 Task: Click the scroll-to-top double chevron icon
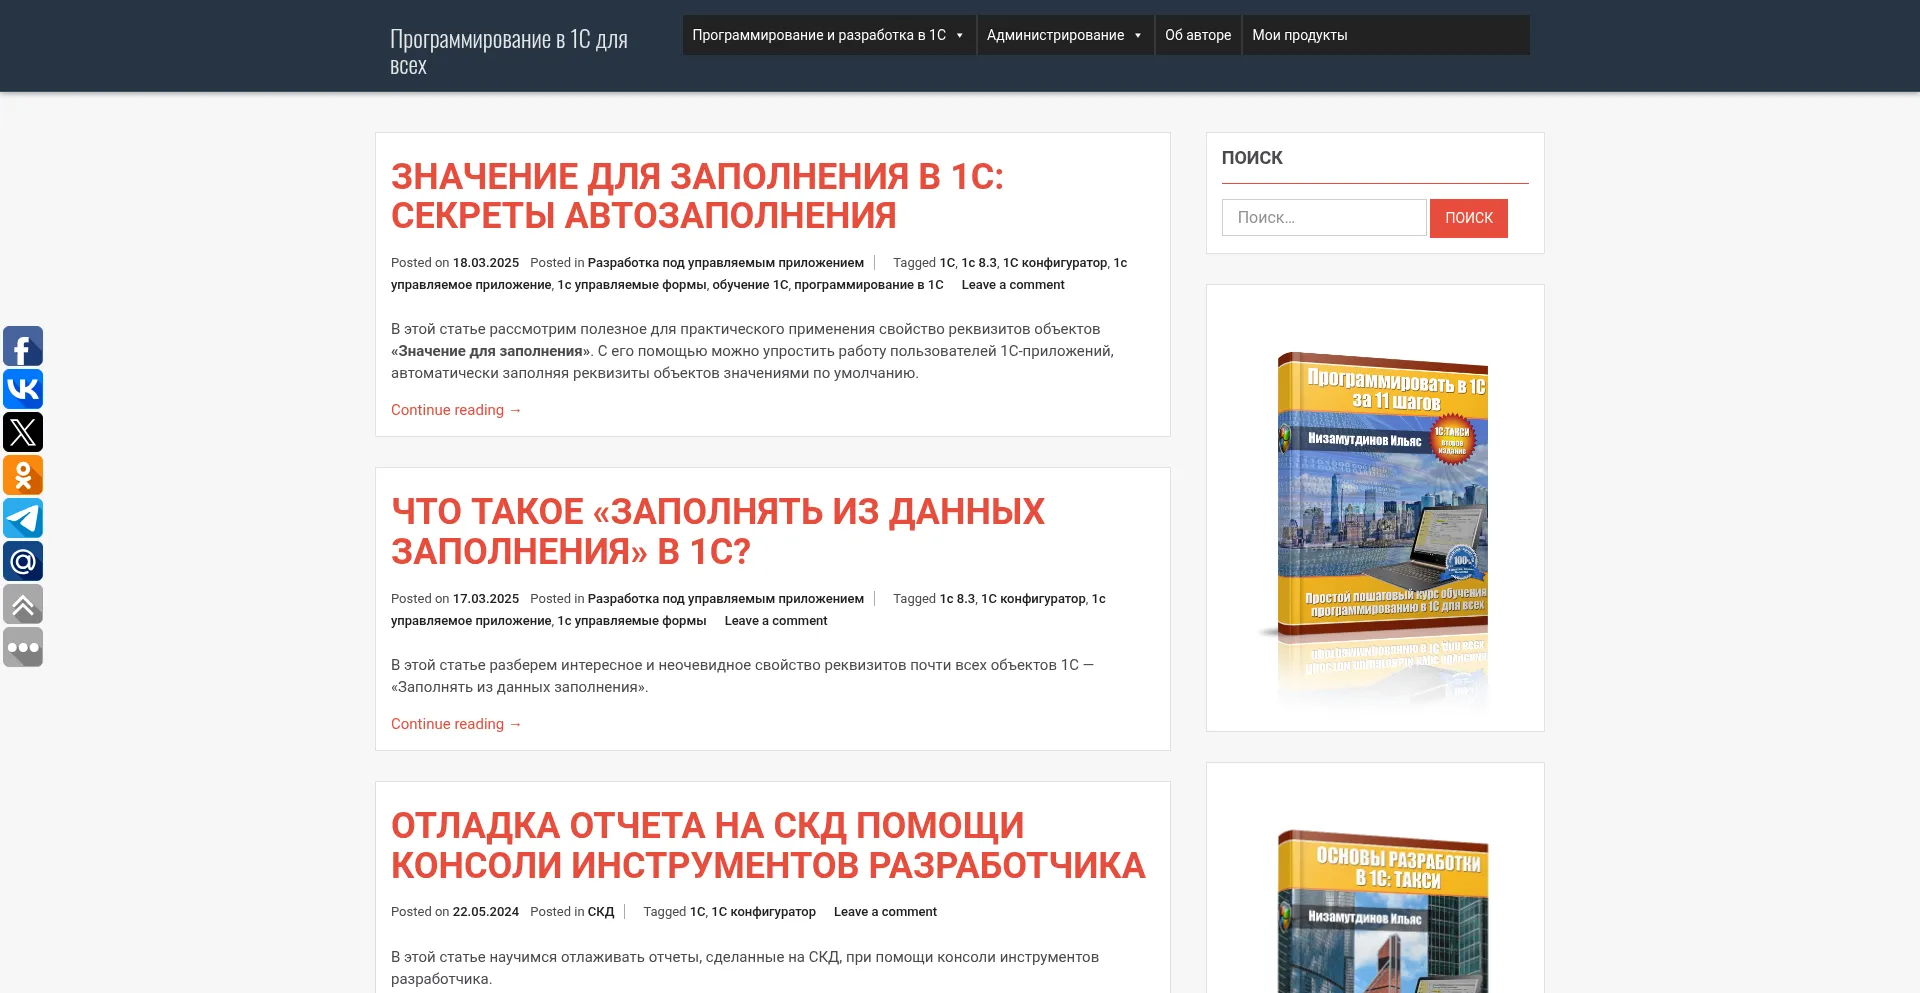pyautogui.click(x=23, y=604)
